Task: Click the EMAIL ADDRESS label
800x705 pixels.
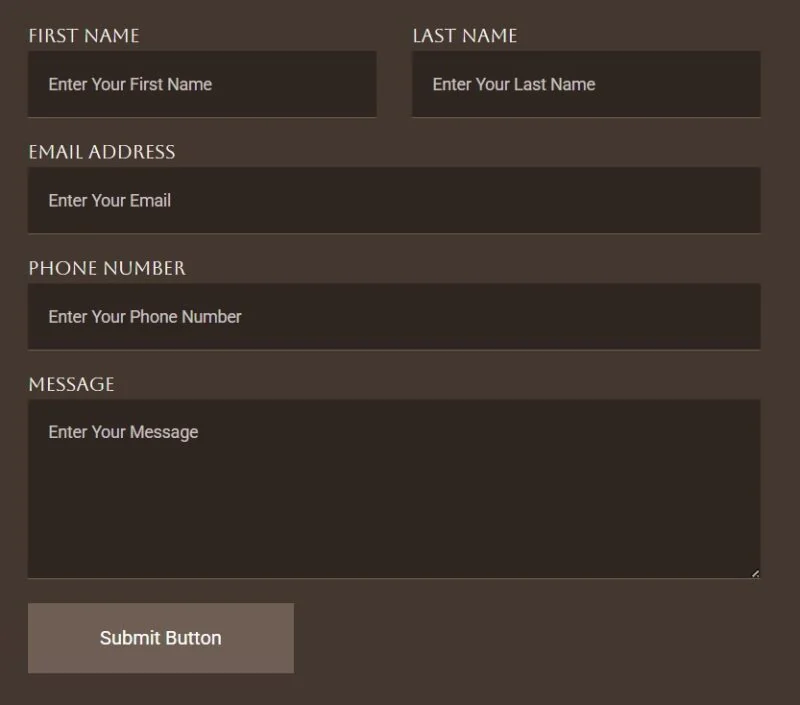Action: [102, 152]
